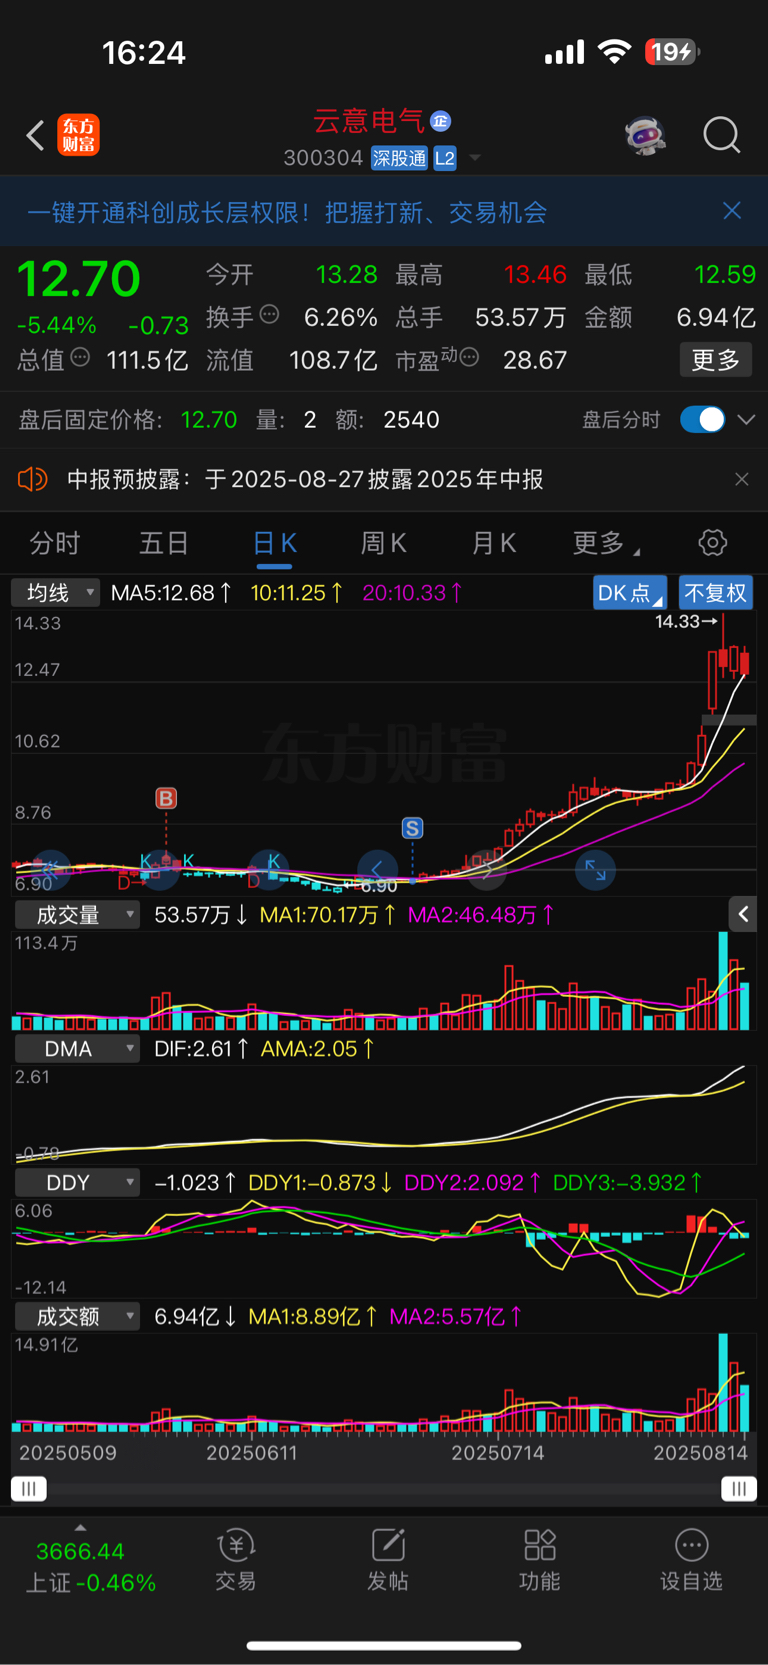Open the DMA indicator dropdown

point(76,1049)
